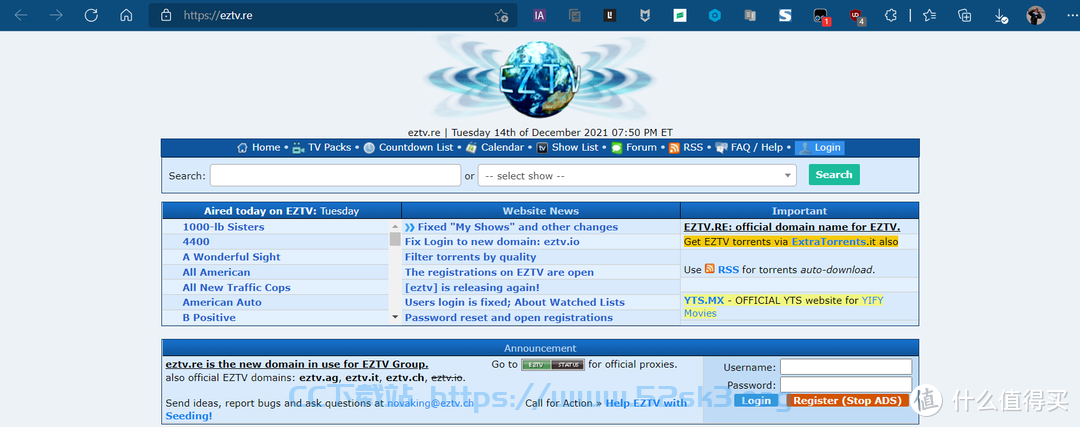The height and width of the screenshot is (427, 1080).
Task: Click the EZTV STATUS proxies badge
Action: [553, 365]
